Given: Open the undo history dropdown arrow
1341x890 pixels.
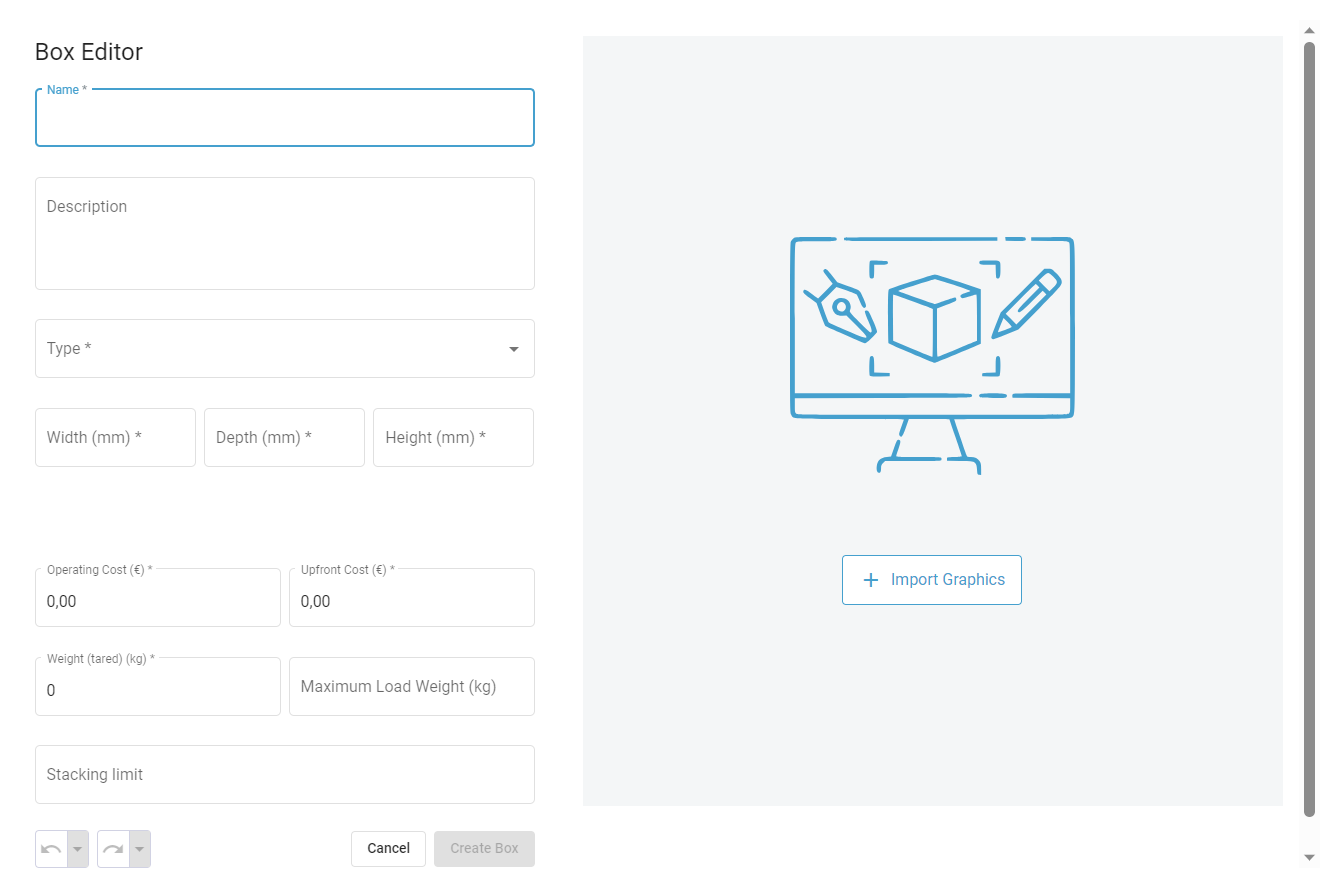Looking at the screenshot, I should pyautogui.click(x=78, y=849).
